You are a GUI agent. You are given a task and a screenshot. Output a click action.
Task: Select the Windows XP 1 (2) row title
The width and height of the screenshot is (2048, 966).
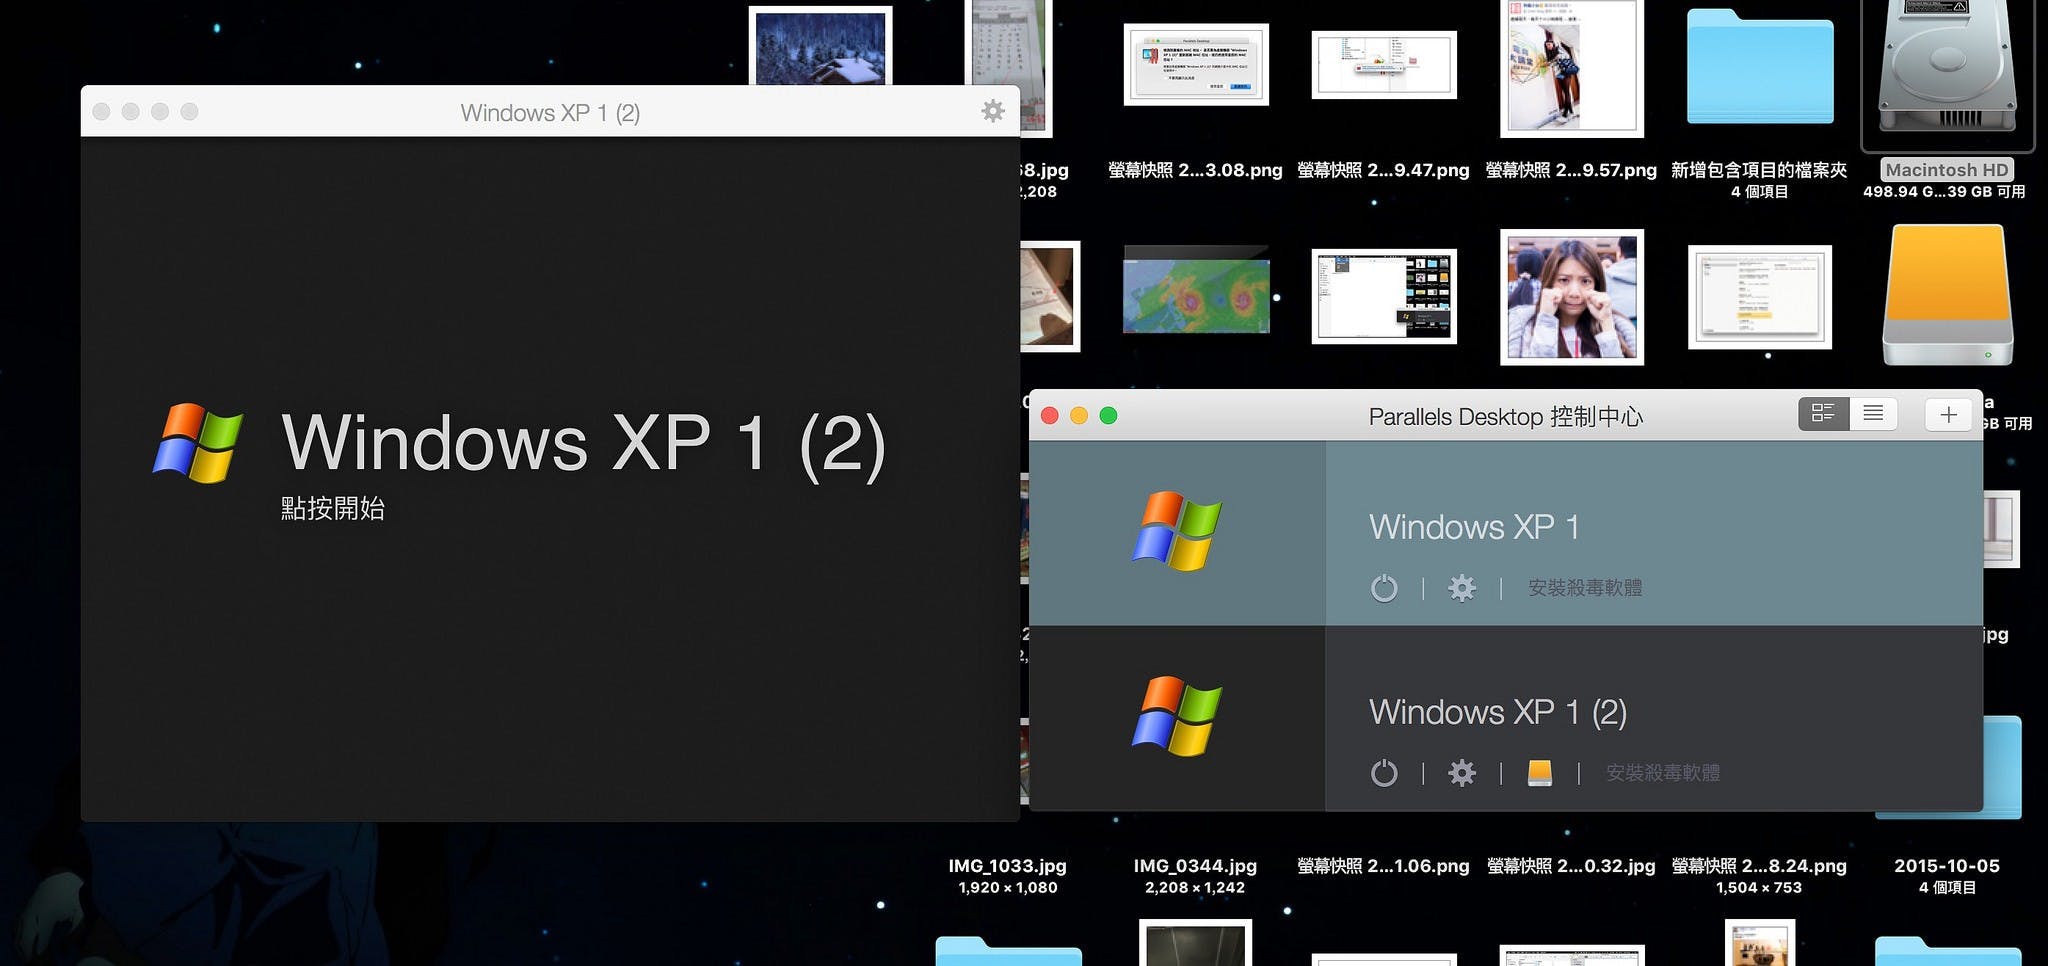[1498, 712]
